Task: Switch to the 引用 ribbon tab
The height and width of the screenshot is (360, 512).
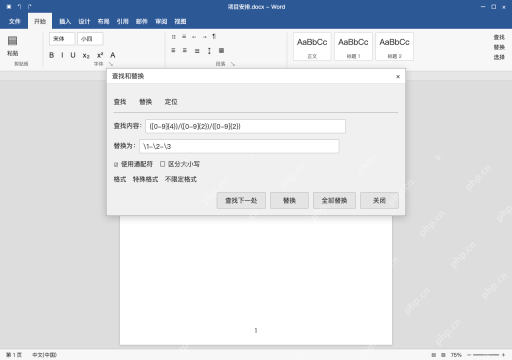Action: [x=122, y=21]
